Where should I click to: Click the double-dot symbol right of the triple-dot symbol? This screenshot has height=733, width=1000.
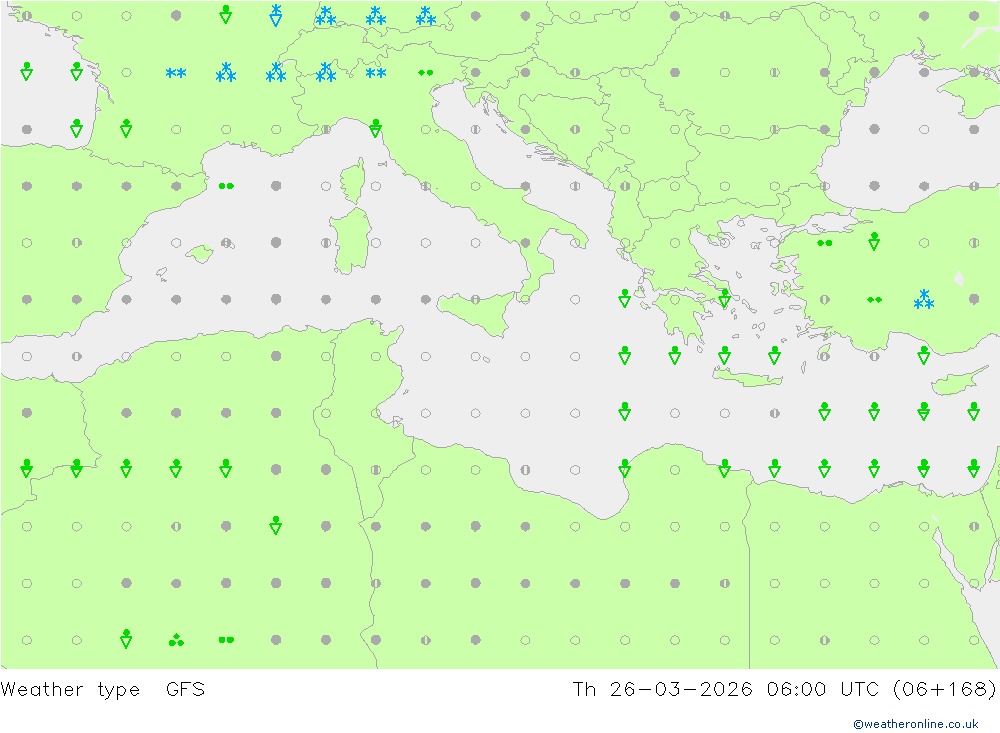point(226,640)
